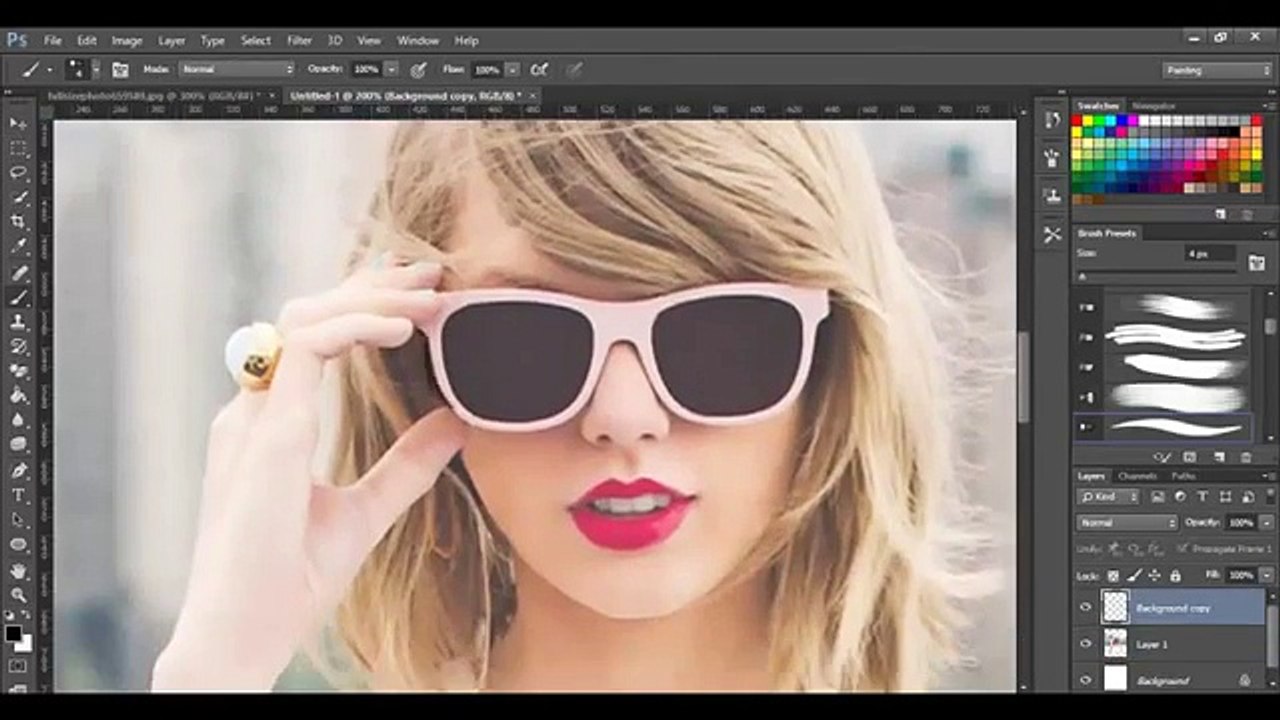Open the brush Mode dropdown
Screen dimensions: 1280x720
[237, 70]
